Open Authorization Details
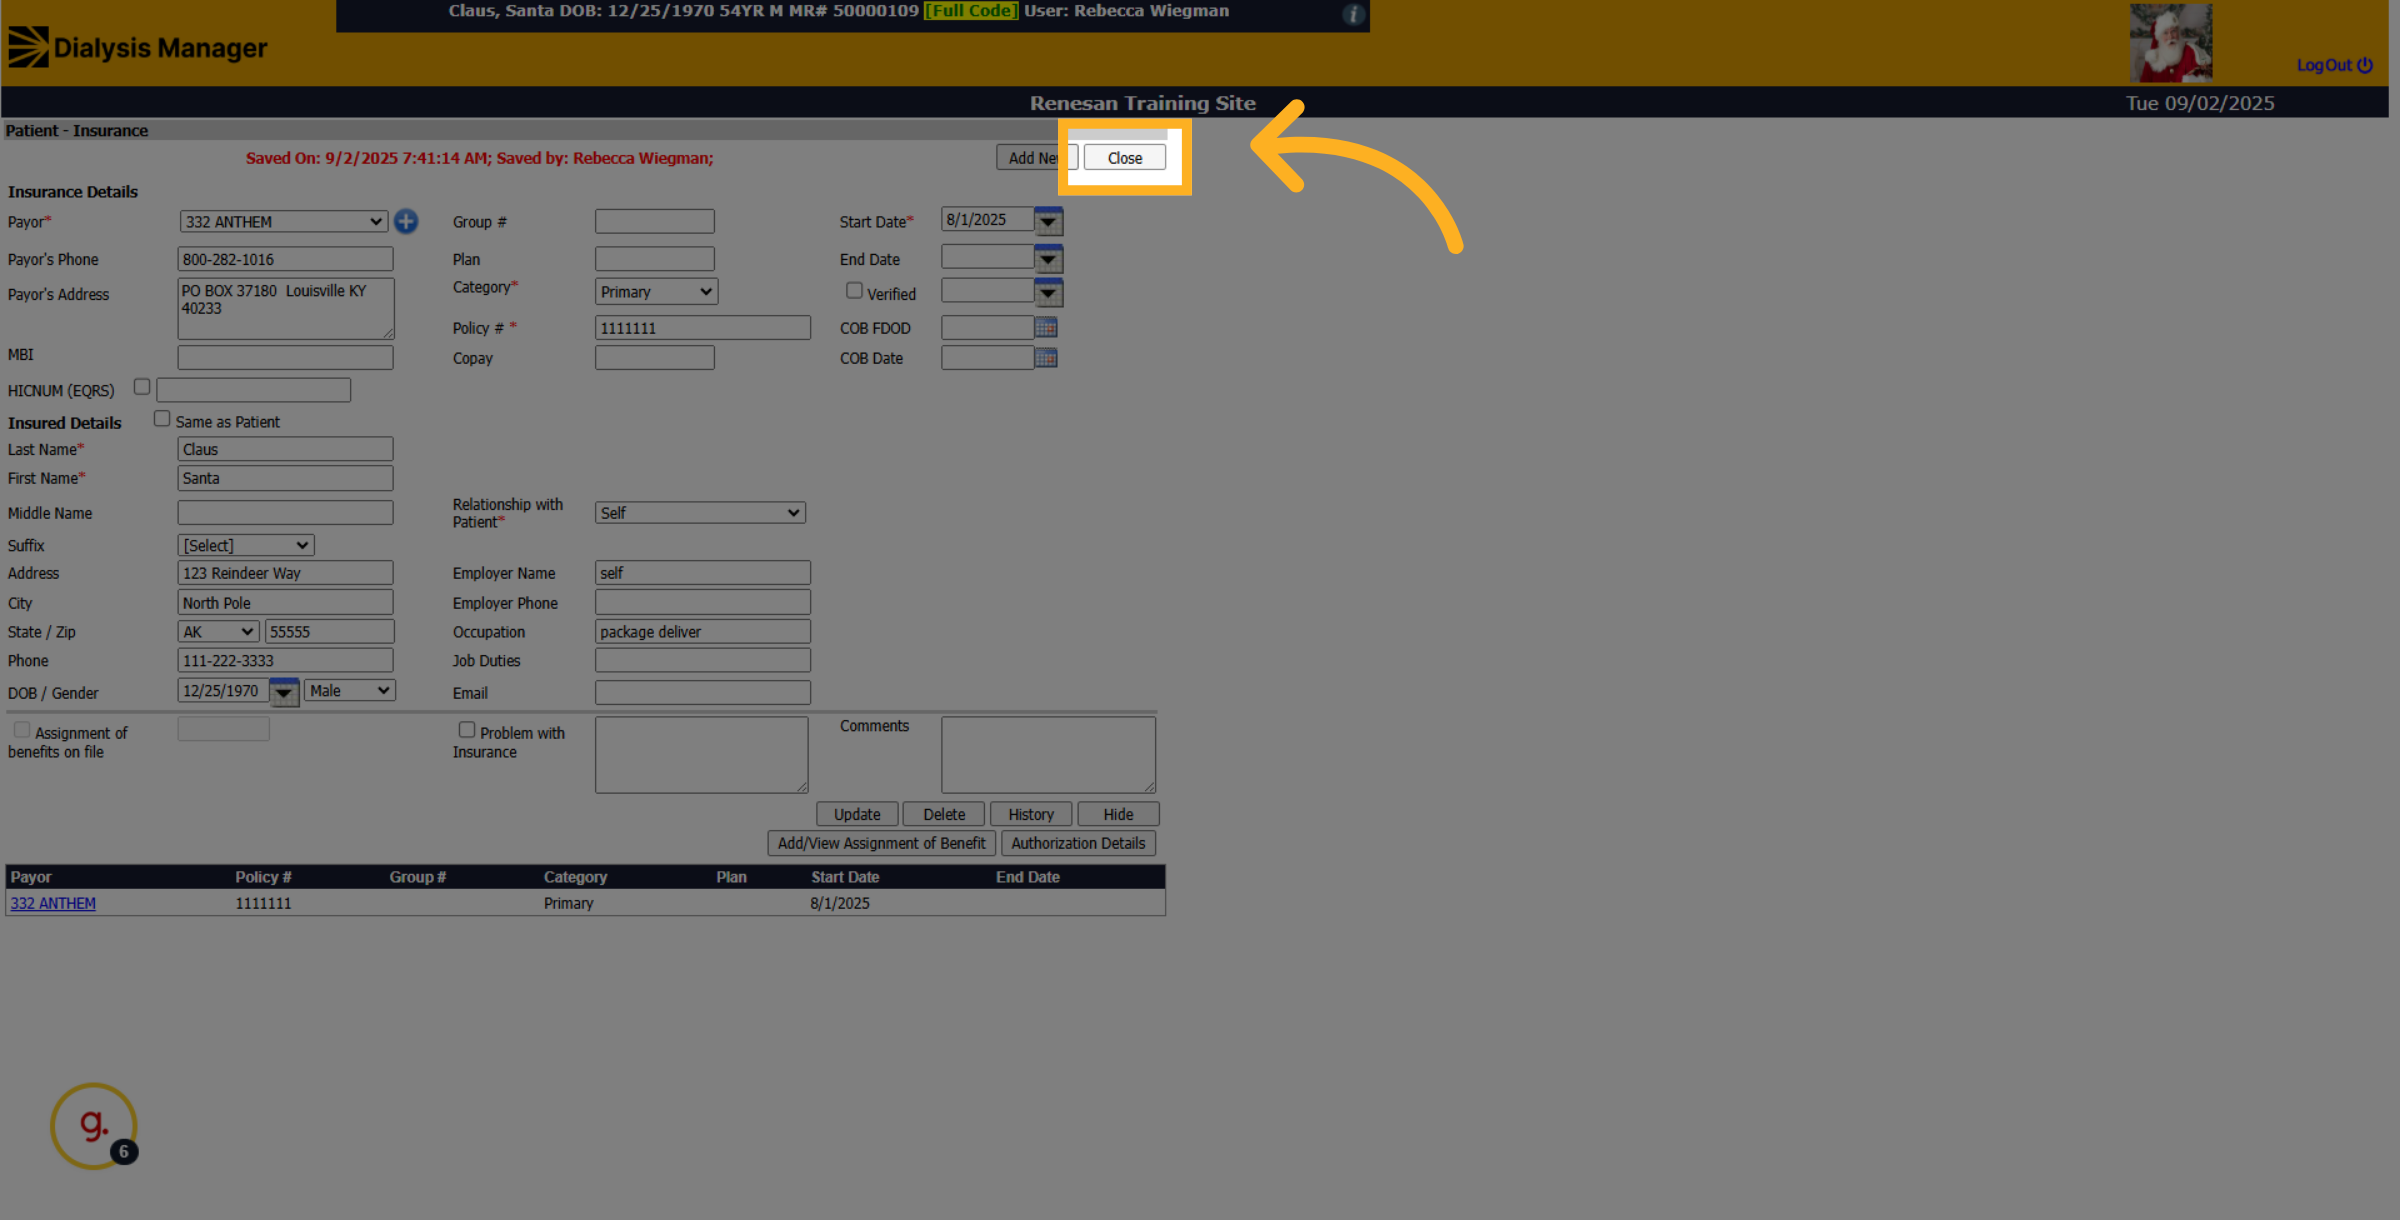Viewport: 2400px width, 1220px height. click(x=1078, y=843)
